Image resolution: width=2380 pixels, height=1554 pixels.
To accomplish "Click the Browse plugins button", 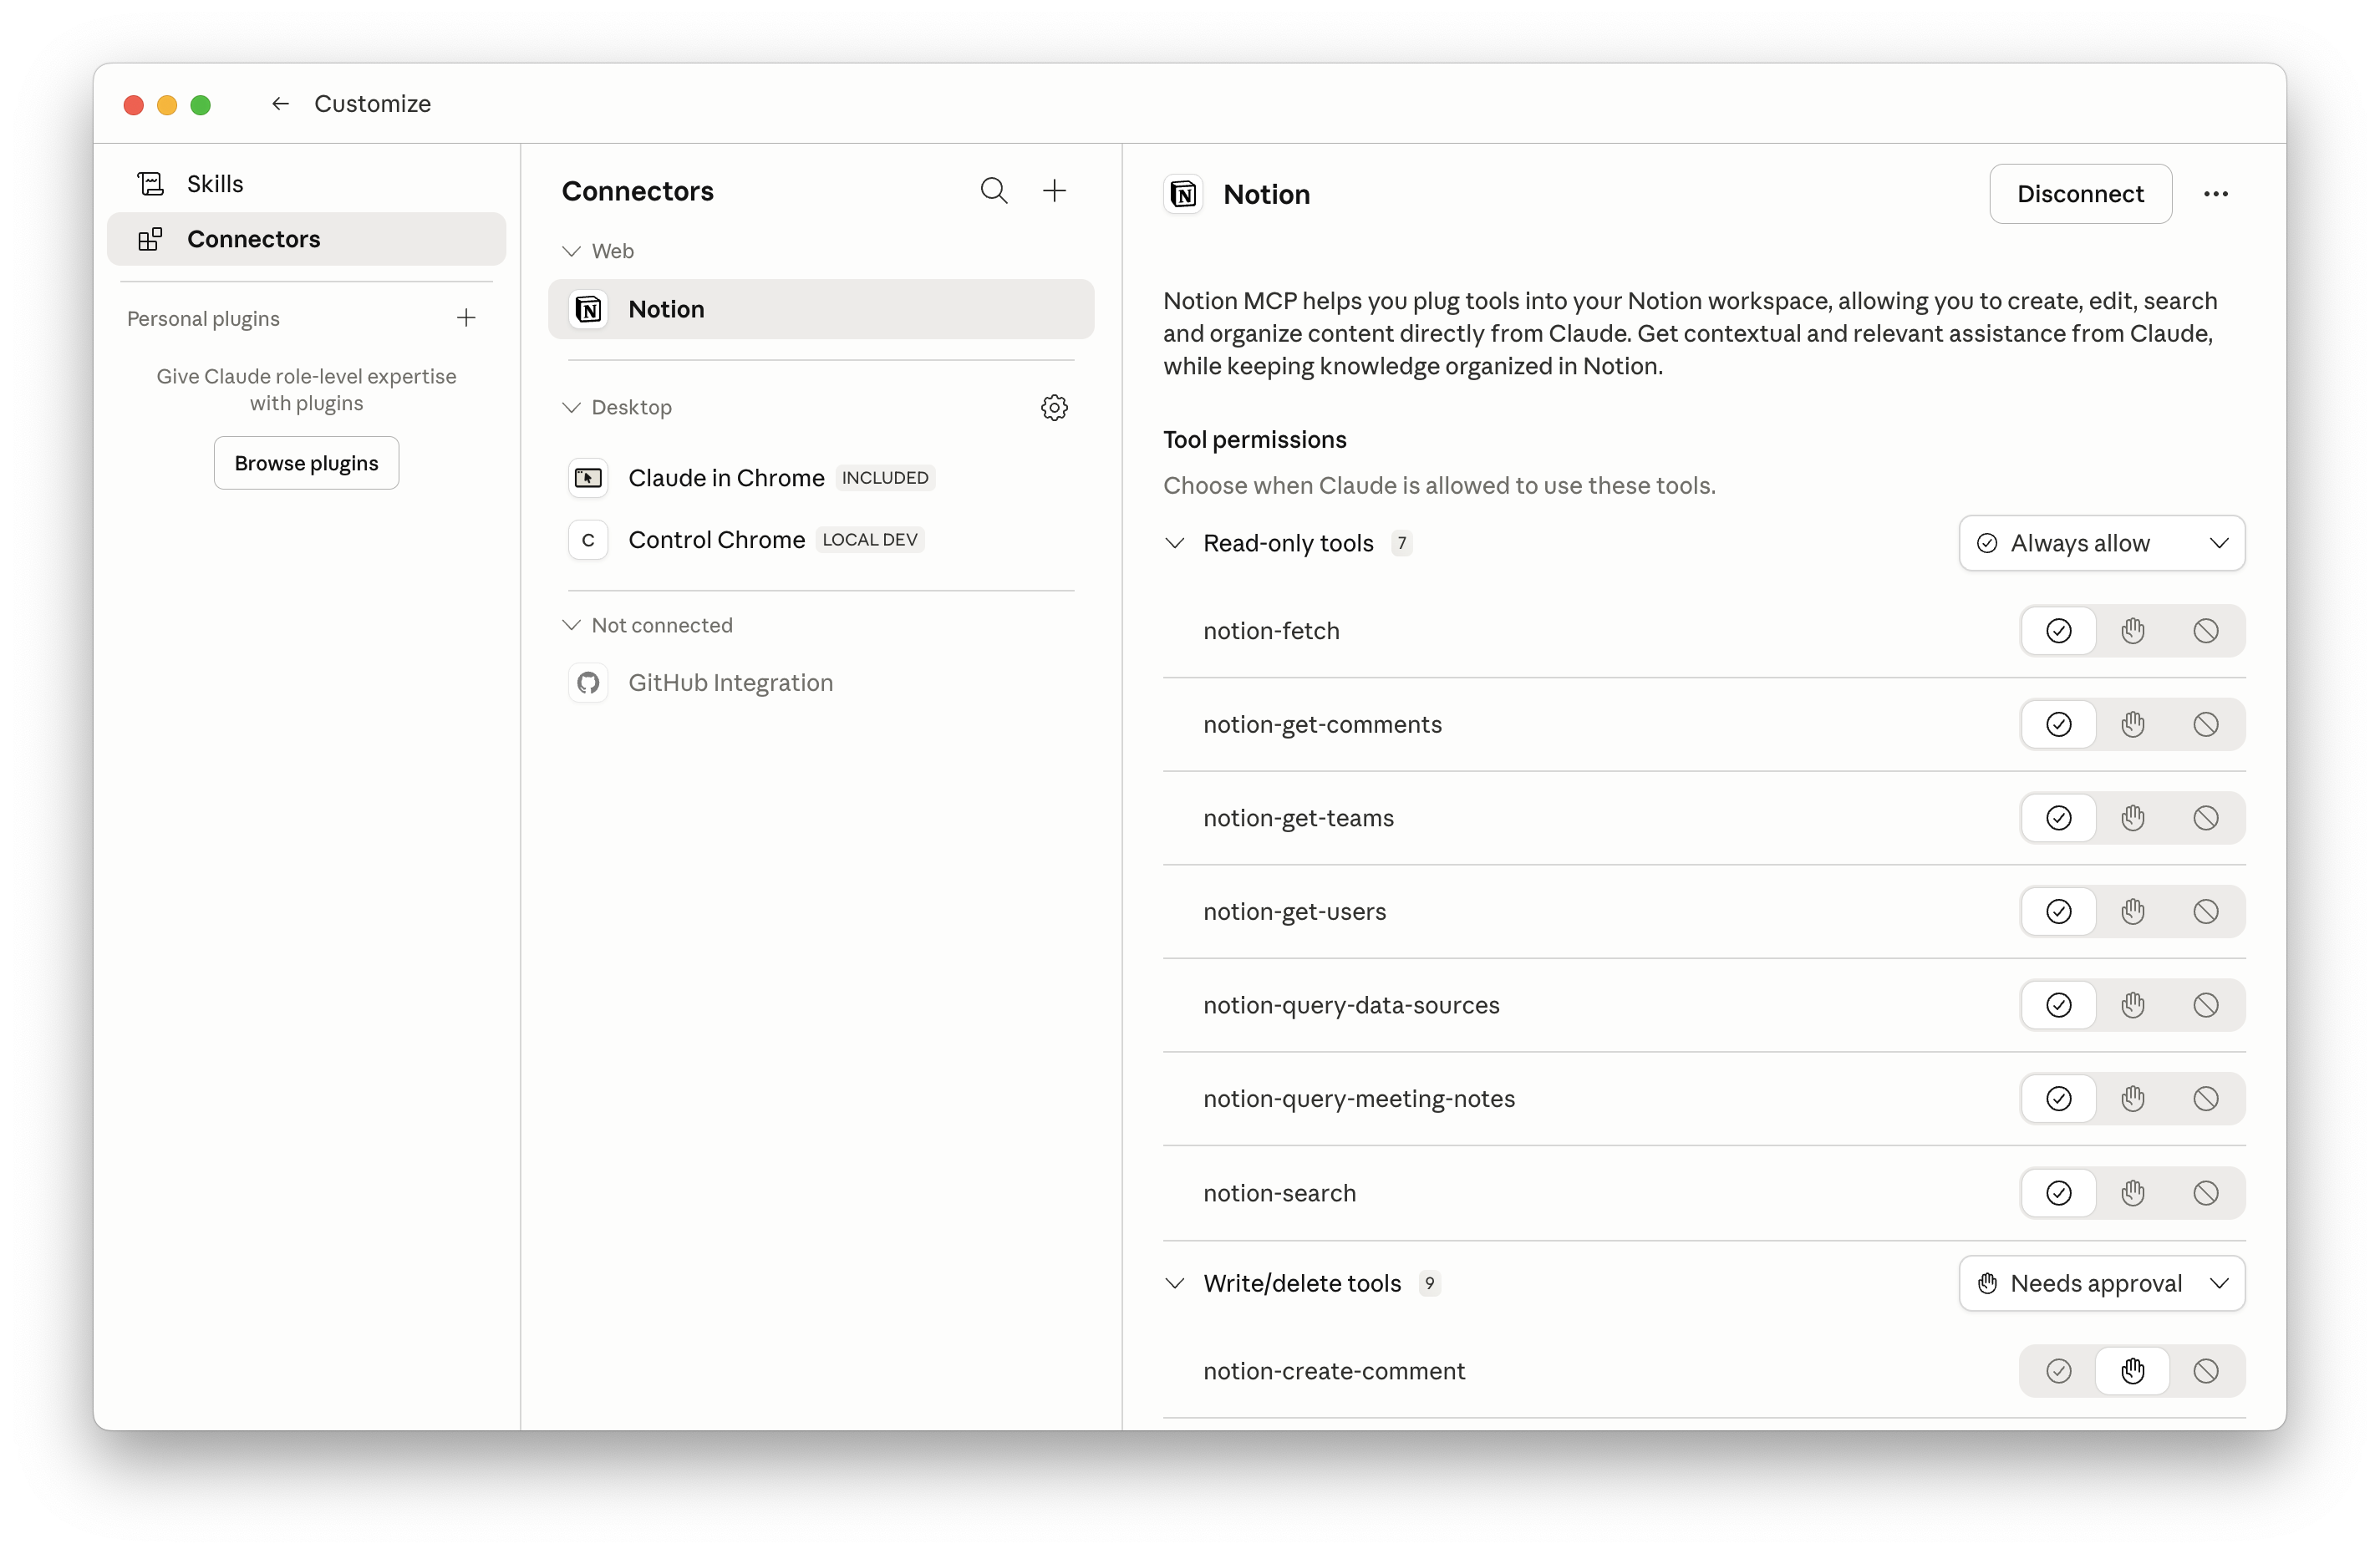I will (306, 463).
